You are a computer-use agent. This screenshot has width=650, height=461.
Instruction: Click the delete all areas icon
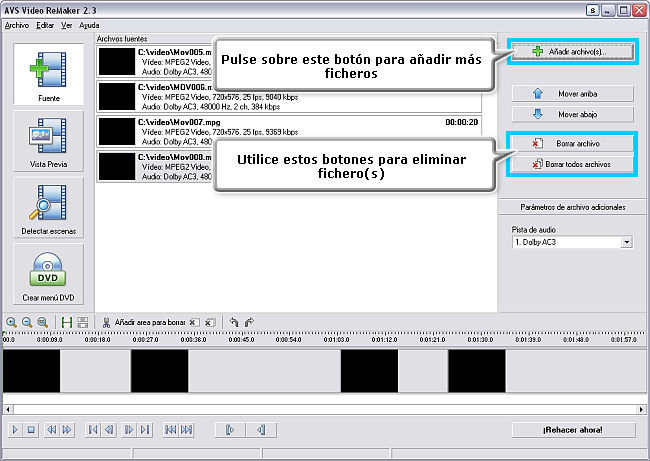click(210, 322)
